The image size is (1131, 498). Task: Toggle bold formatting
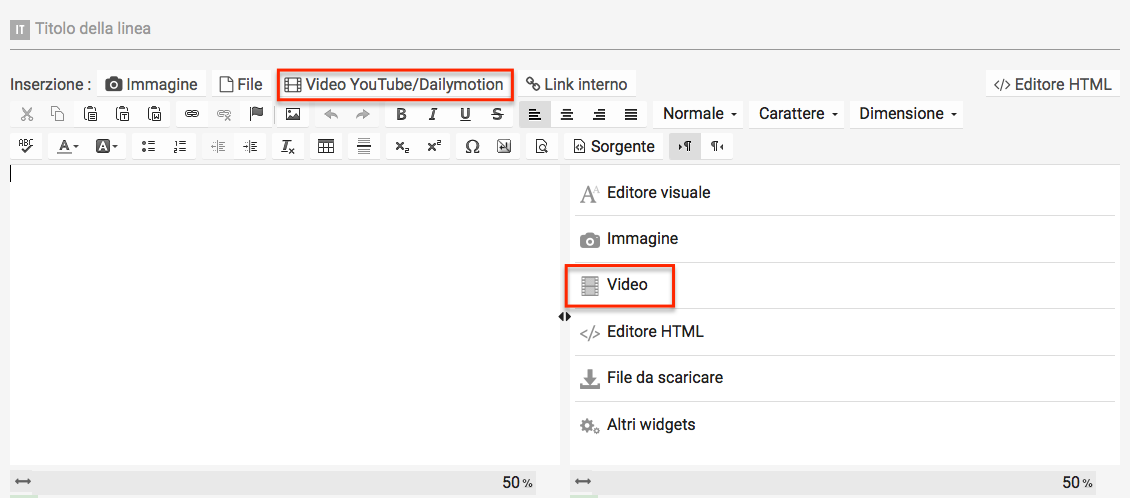coord(402,114)
